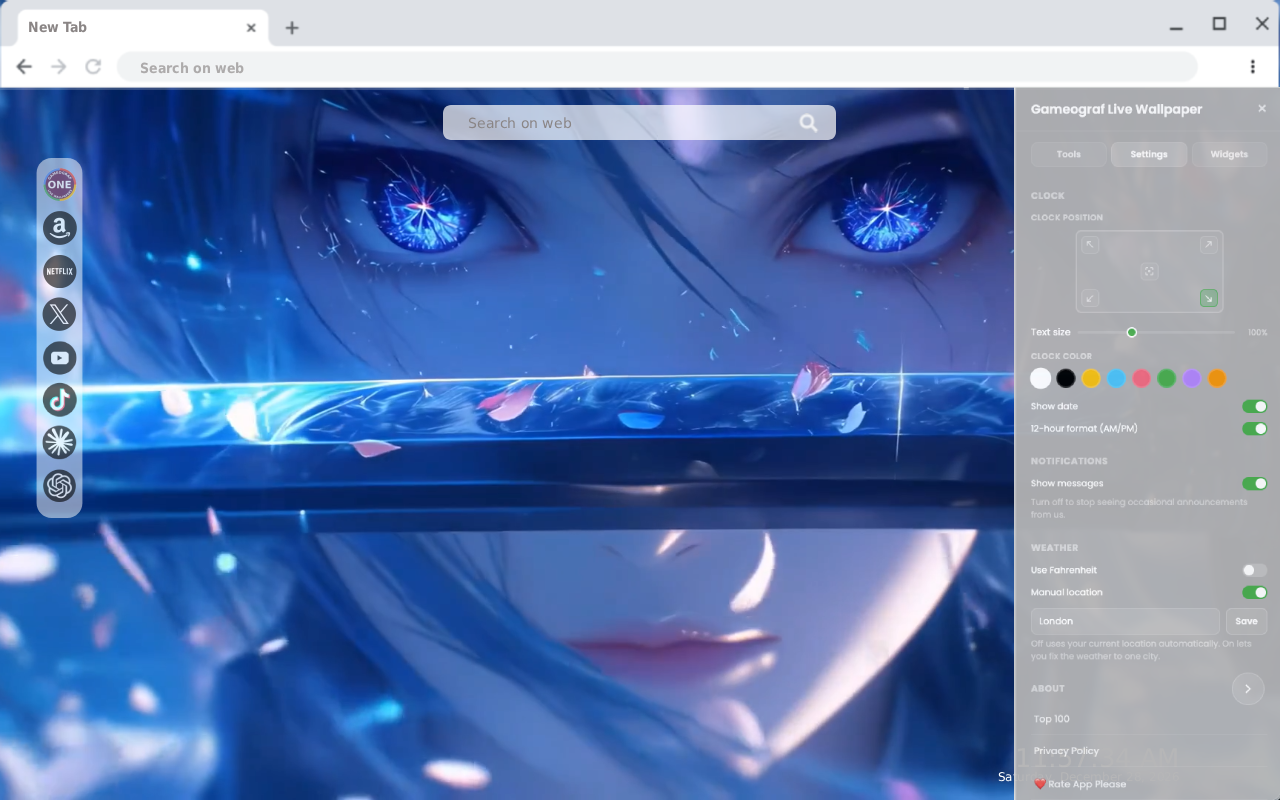Open the ONE shortcut icon
Image resolution: width=1280 pixels, height=800 pixels.
60,184
